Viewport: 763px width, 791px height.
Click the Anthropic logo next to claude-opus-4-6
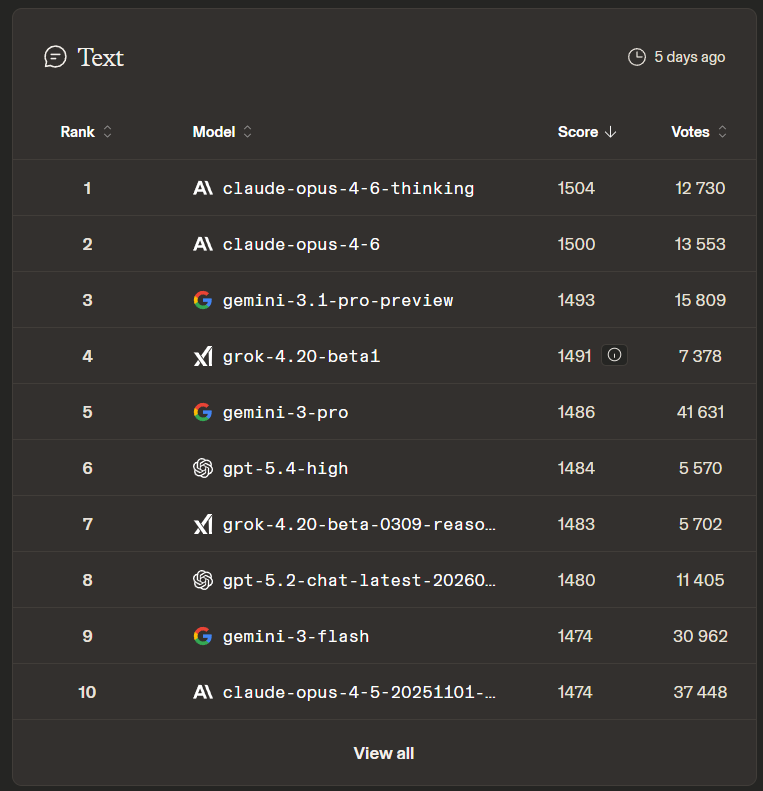click(203, 244)
